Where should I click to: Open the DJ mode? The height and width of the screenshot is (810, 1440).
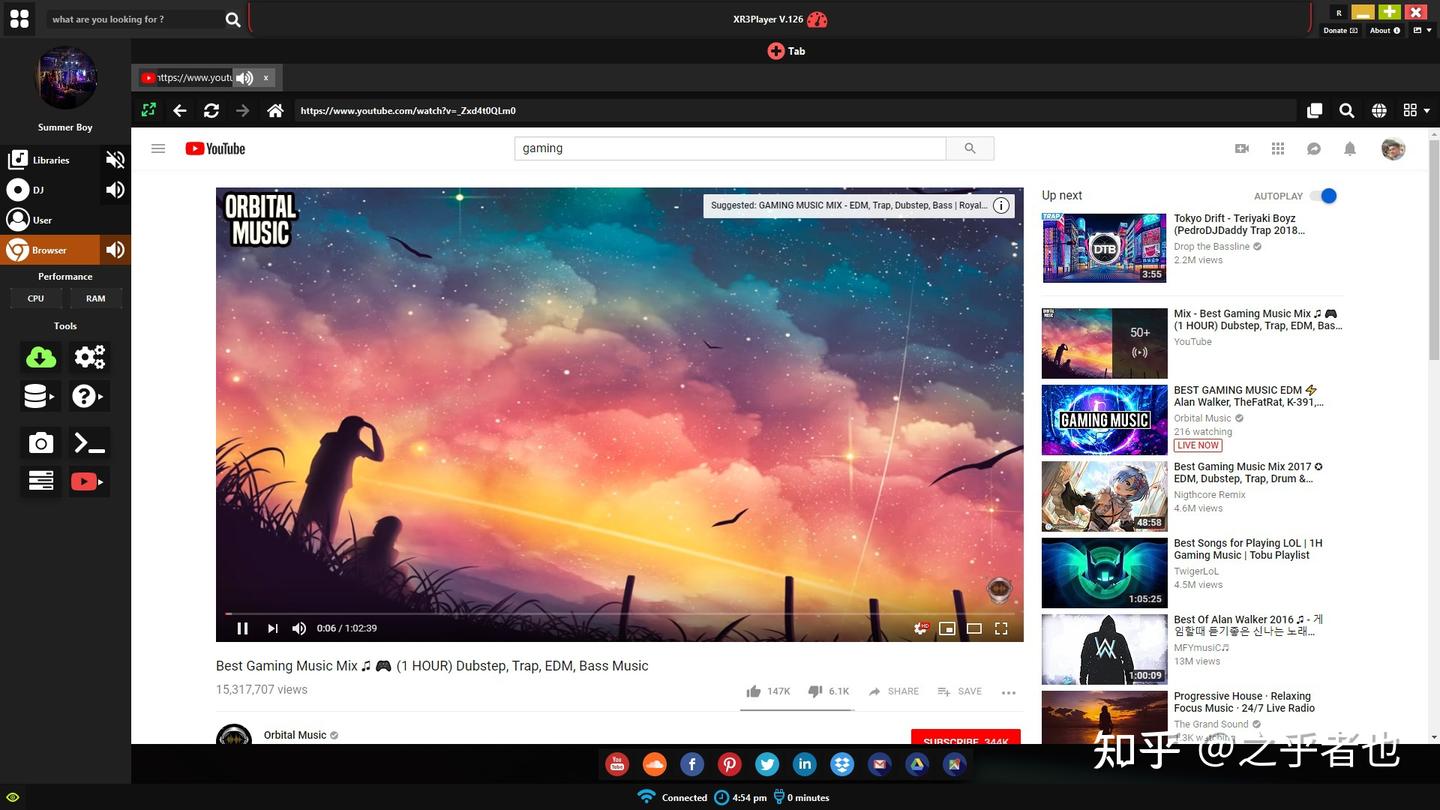[50, 190]
